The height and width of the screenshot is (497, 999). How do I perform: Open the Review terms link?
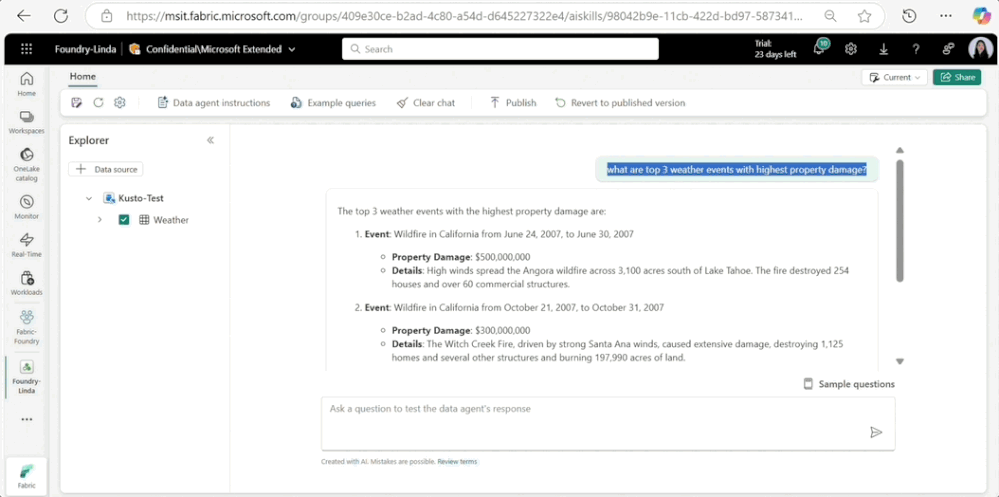[x=457, y=461]
